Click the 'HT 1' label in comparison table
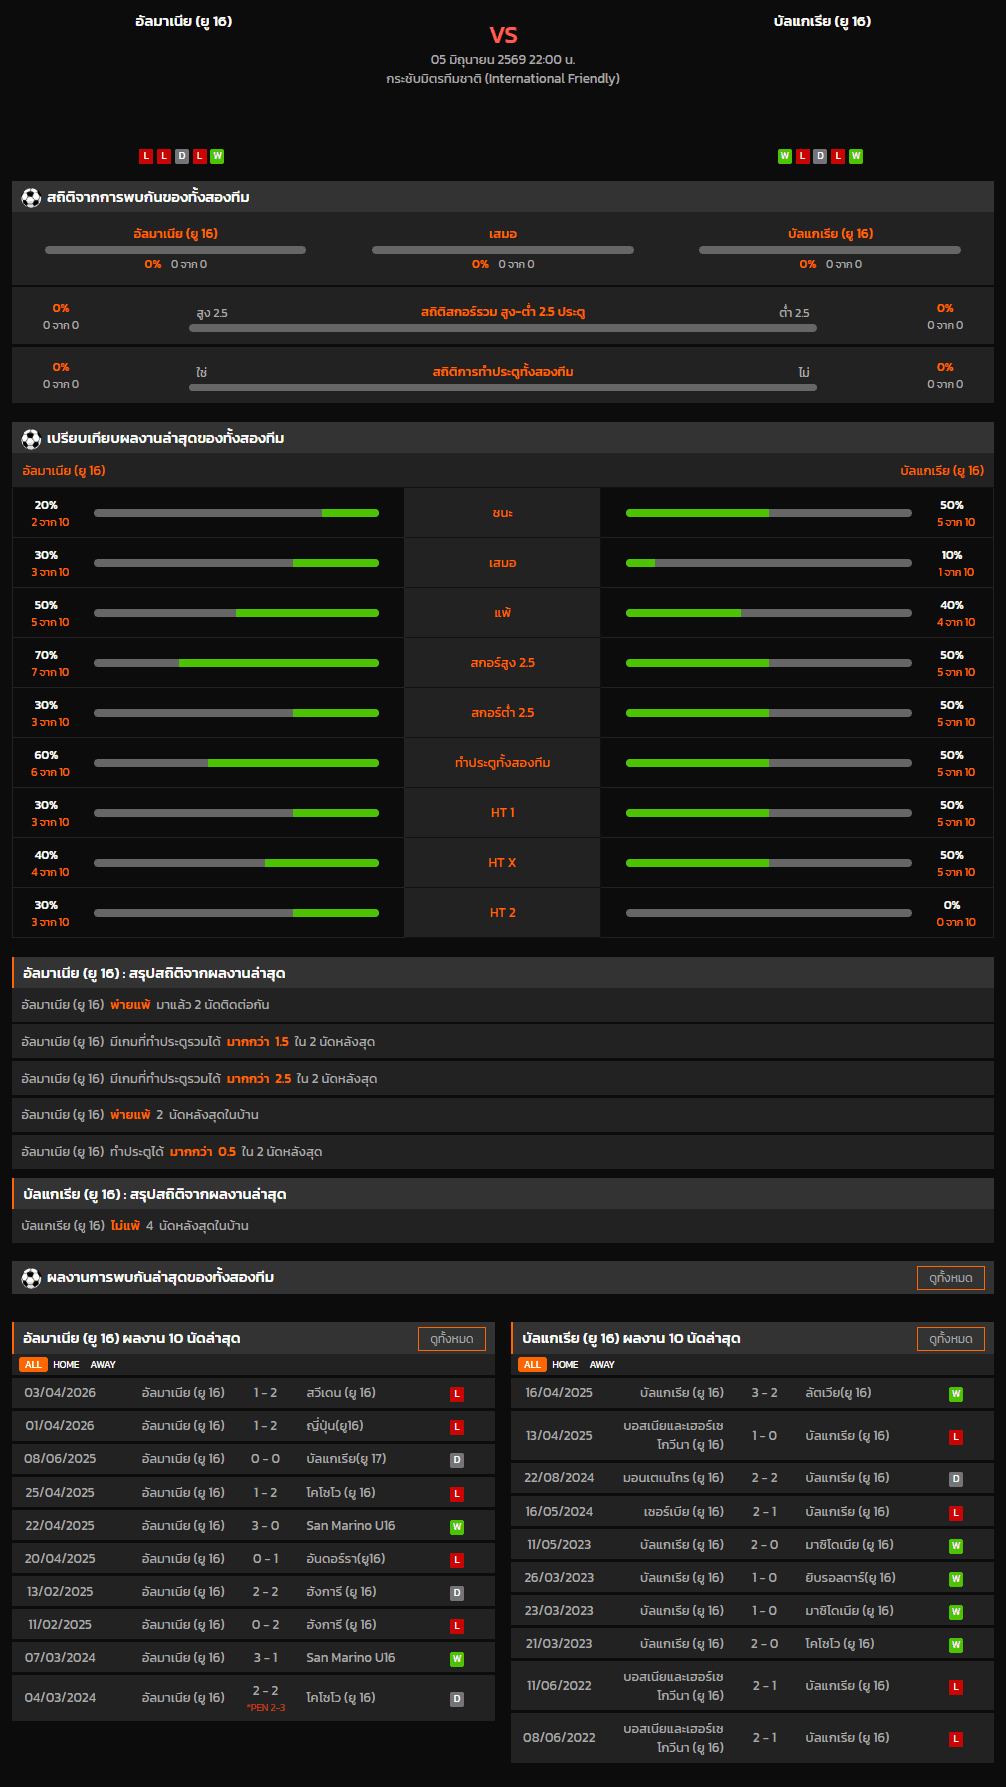Viewport: 1006px width, 1787px height. [x=503, y=813]
